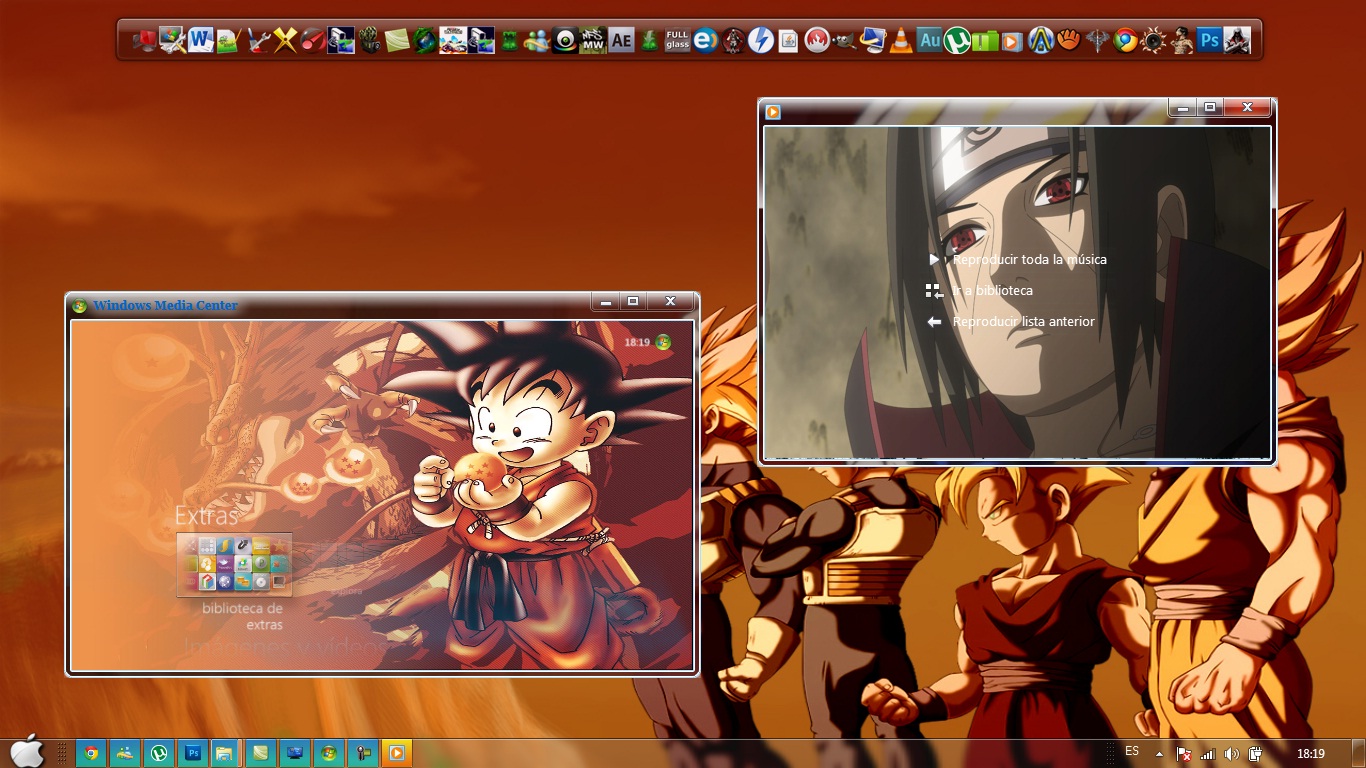Open Nero Burning flame icon in dock
1366x768 pixels.
(817, 40)
